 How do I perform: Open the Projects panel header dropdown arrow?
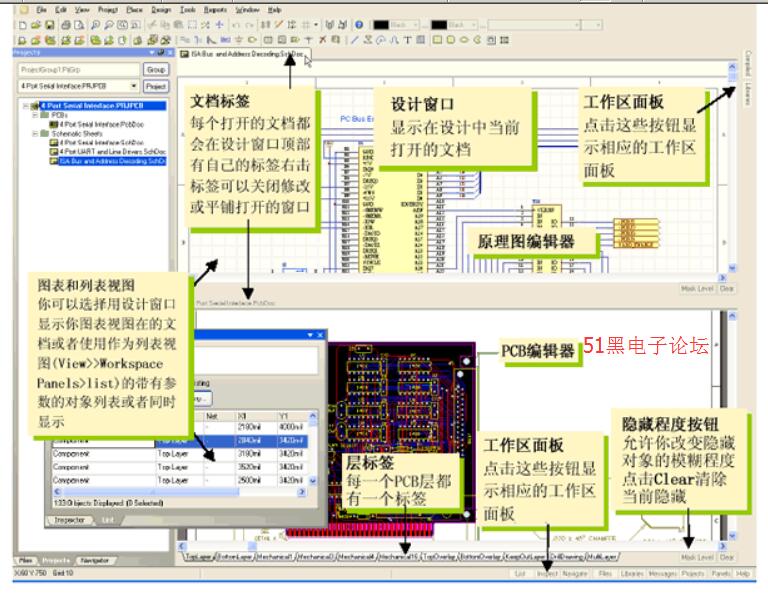(x=152, y=52)
